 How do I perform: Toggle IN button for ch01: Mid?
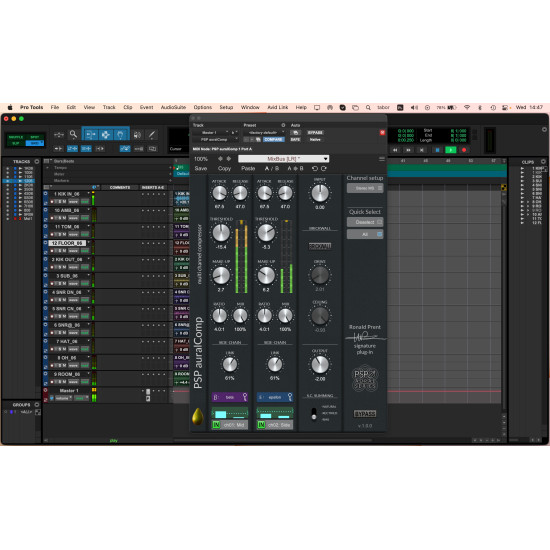(x=216, y=425)
